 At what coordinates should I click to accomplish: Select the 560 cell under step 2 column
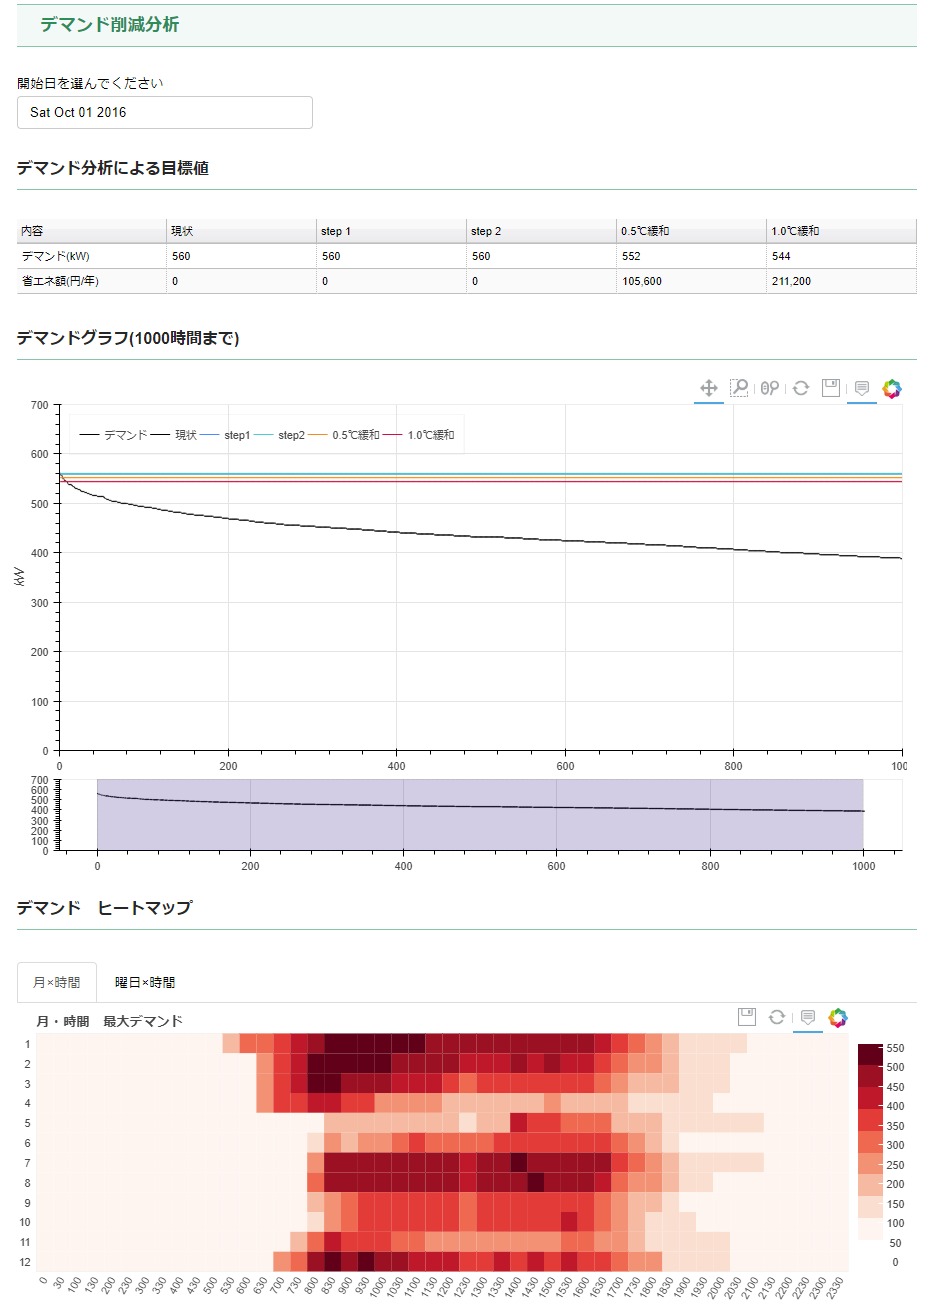(x=541, y=256)
